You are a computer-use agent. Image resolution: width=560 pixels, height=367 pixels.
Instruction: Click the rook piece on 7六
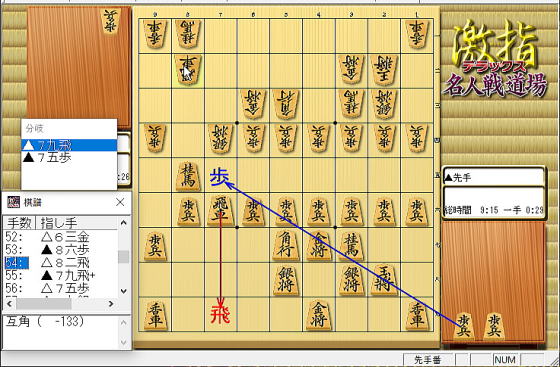point(221,211)
